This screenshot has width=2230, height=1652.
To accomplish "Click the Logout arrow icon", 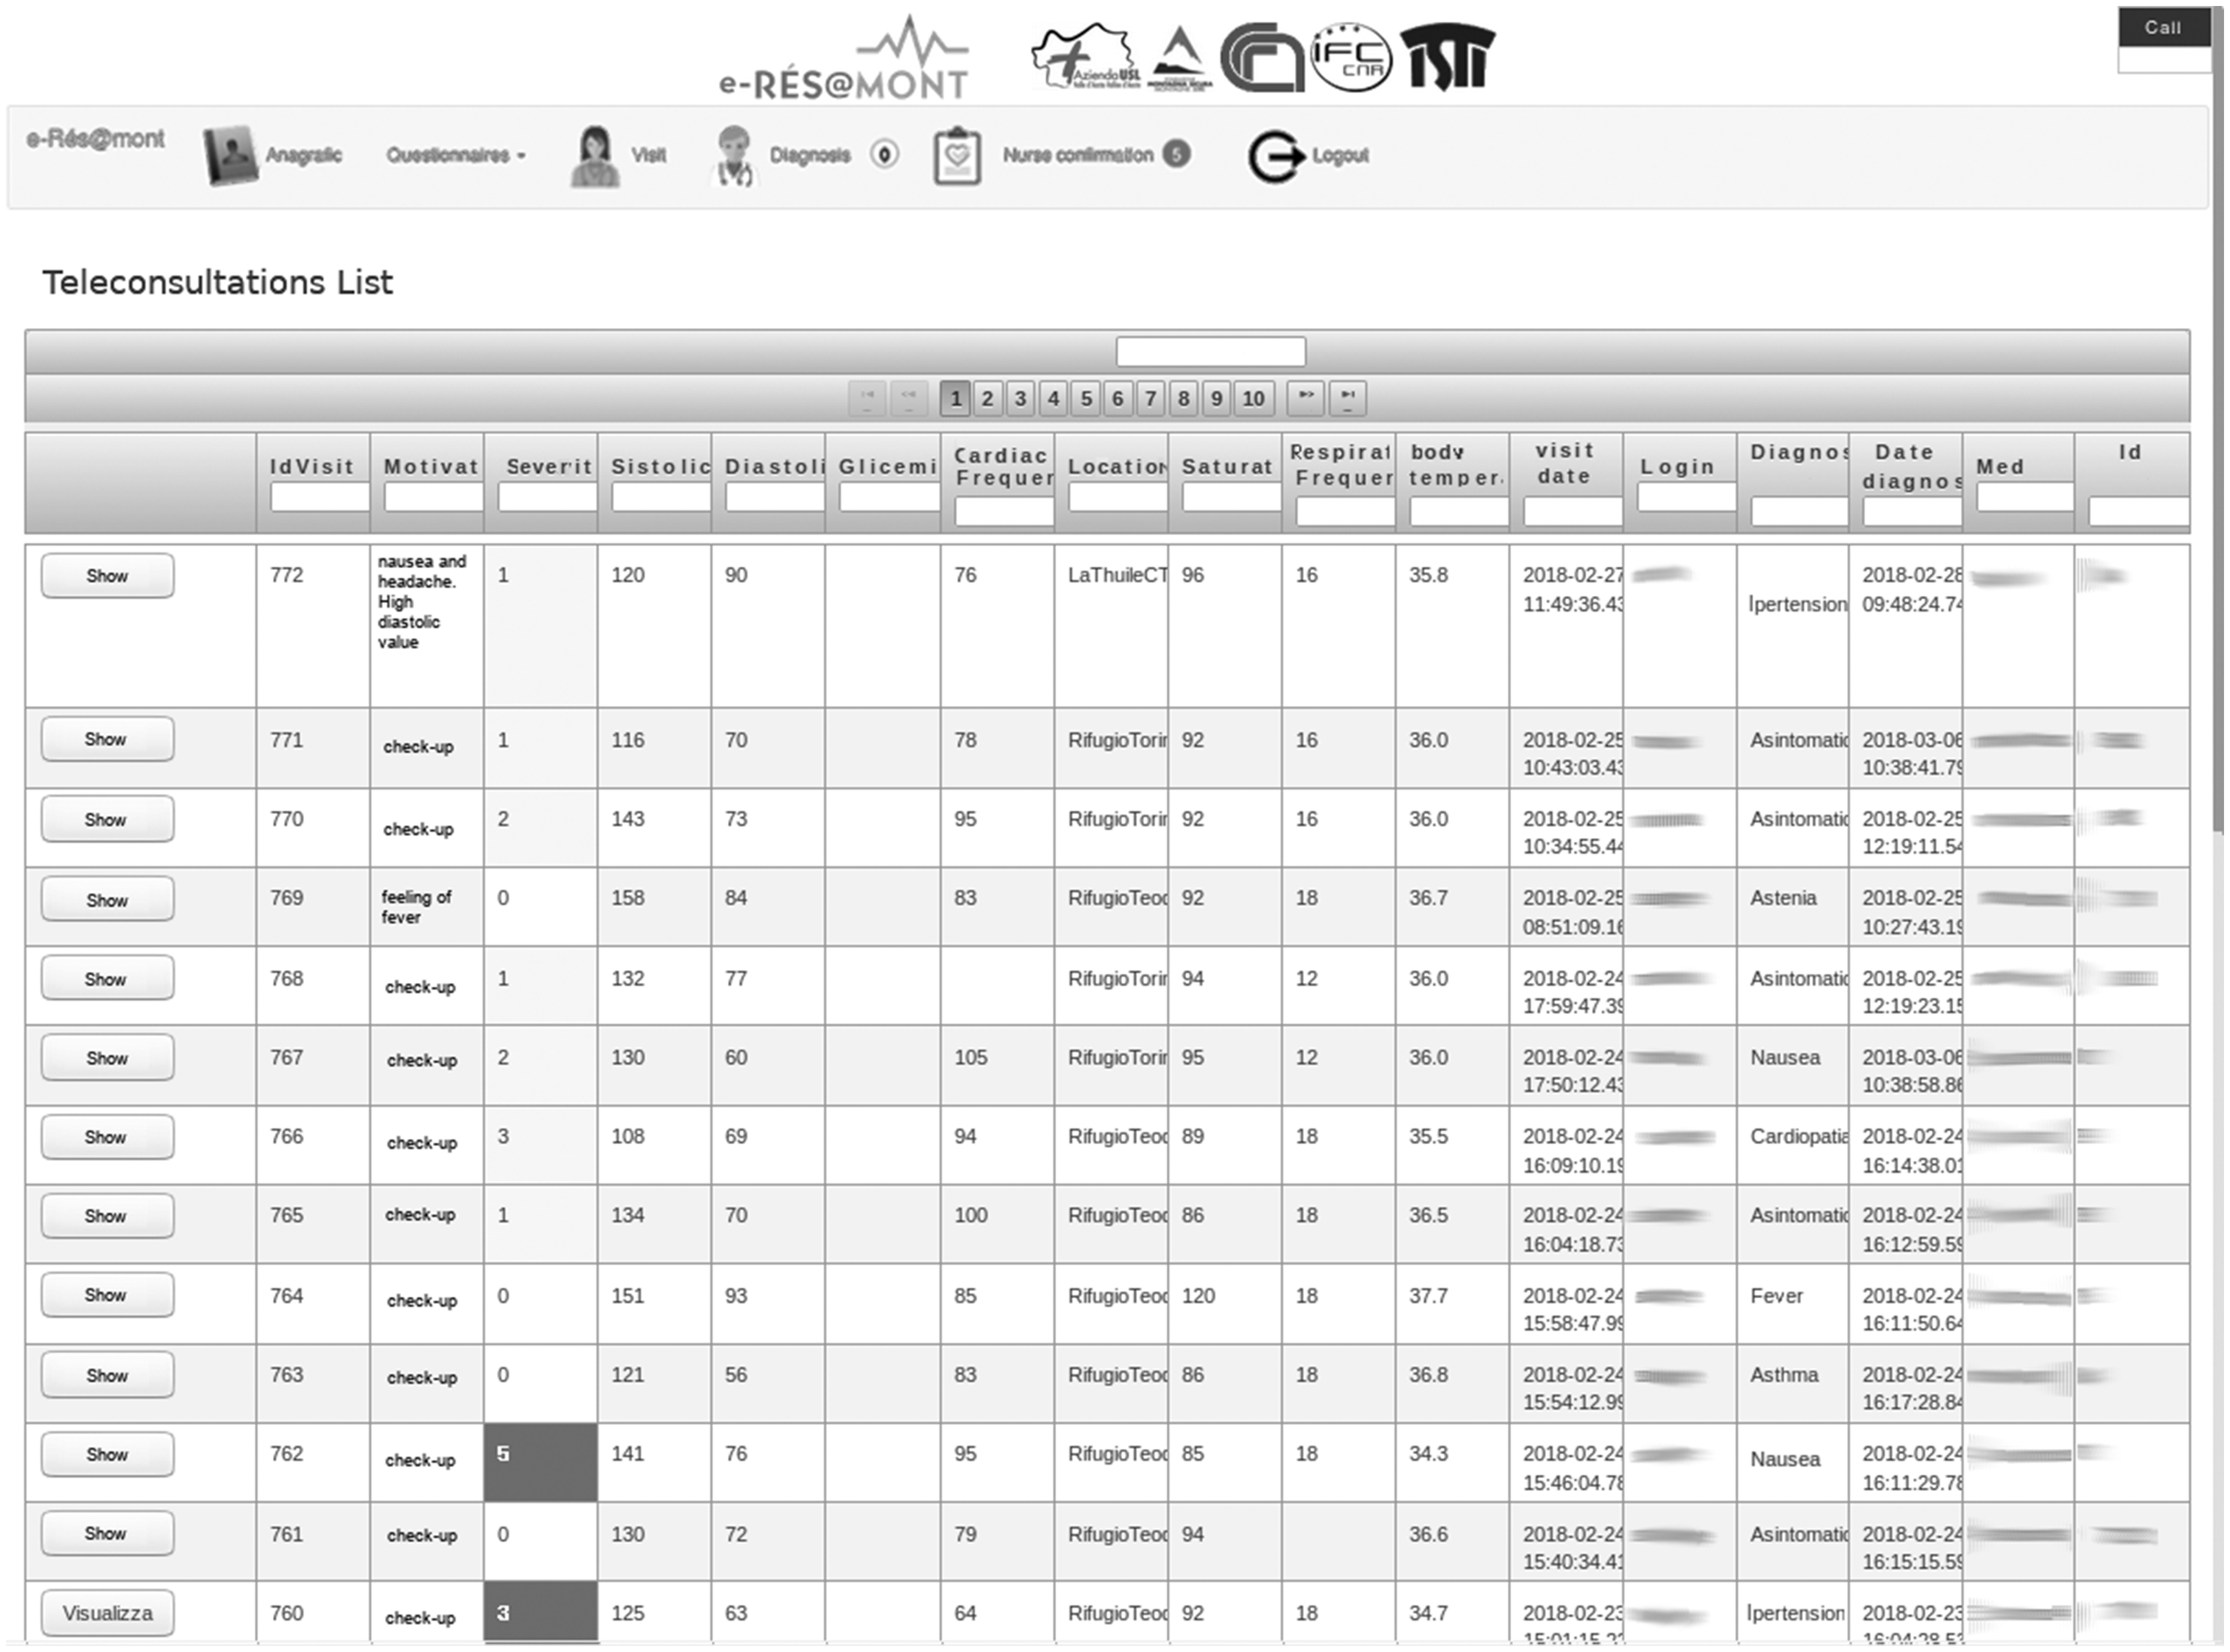I will [1275, 156].
